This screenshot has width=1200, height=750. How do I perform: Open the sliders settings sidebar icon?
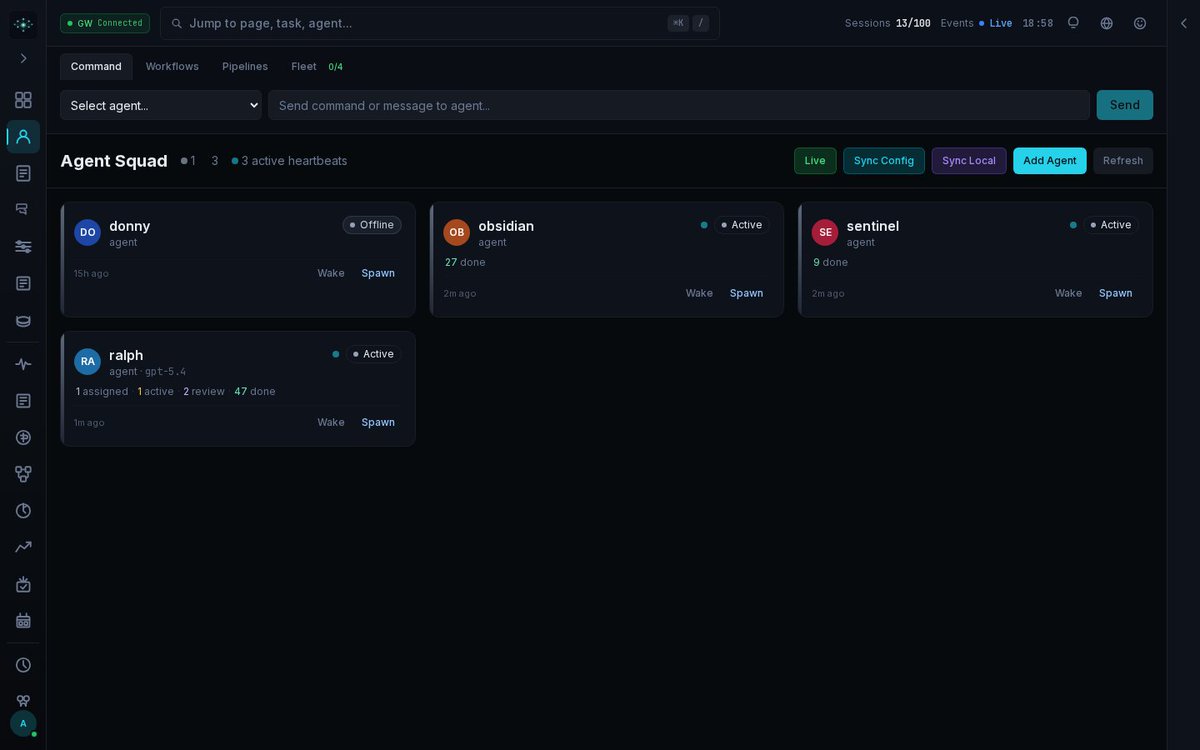[x=23, y=246]
